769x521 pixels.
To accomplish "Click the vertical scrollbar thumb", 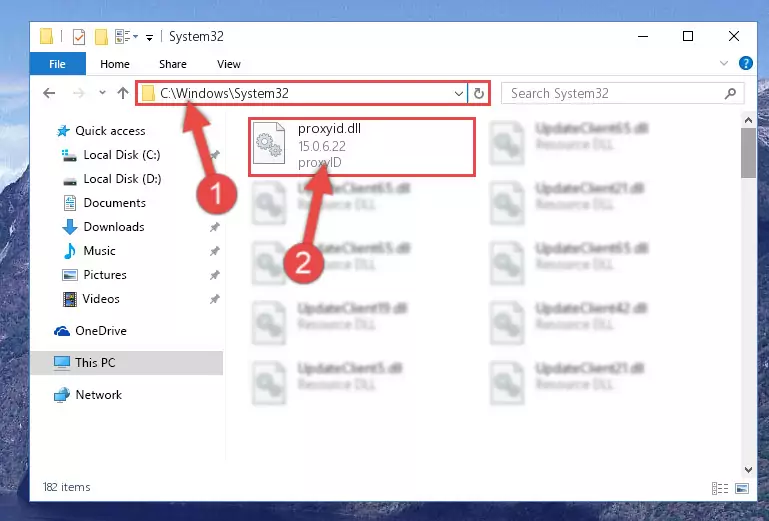I will [x=748, y=153].
